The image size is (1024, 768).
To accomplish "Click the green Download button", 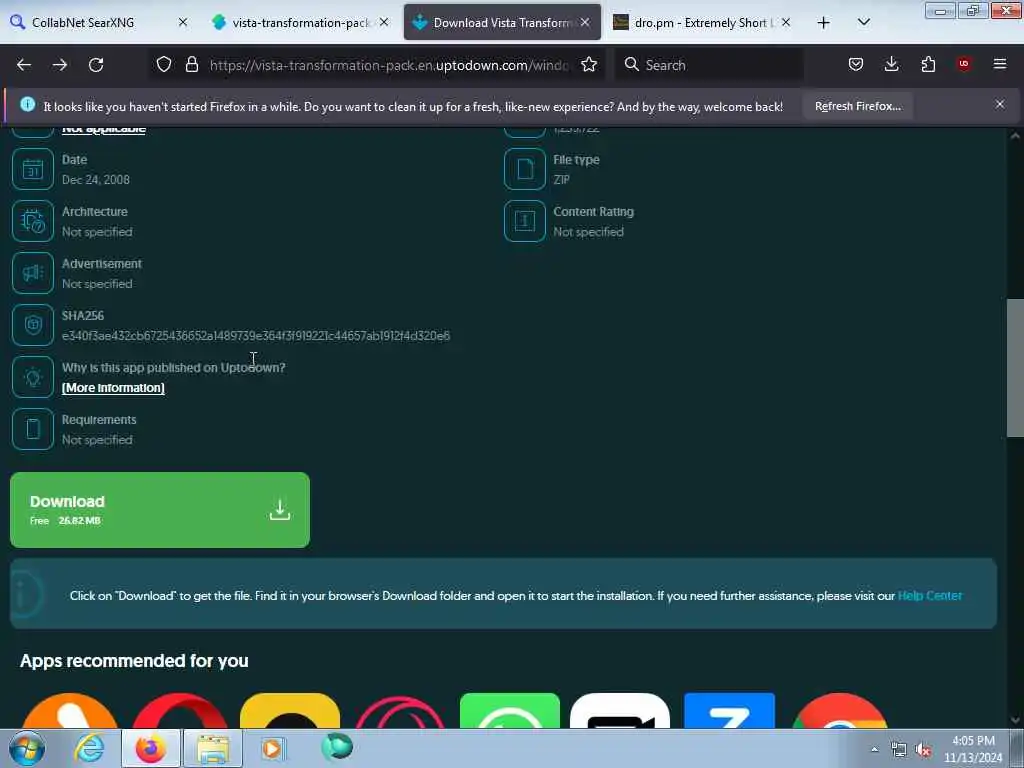I will [160, 510].
